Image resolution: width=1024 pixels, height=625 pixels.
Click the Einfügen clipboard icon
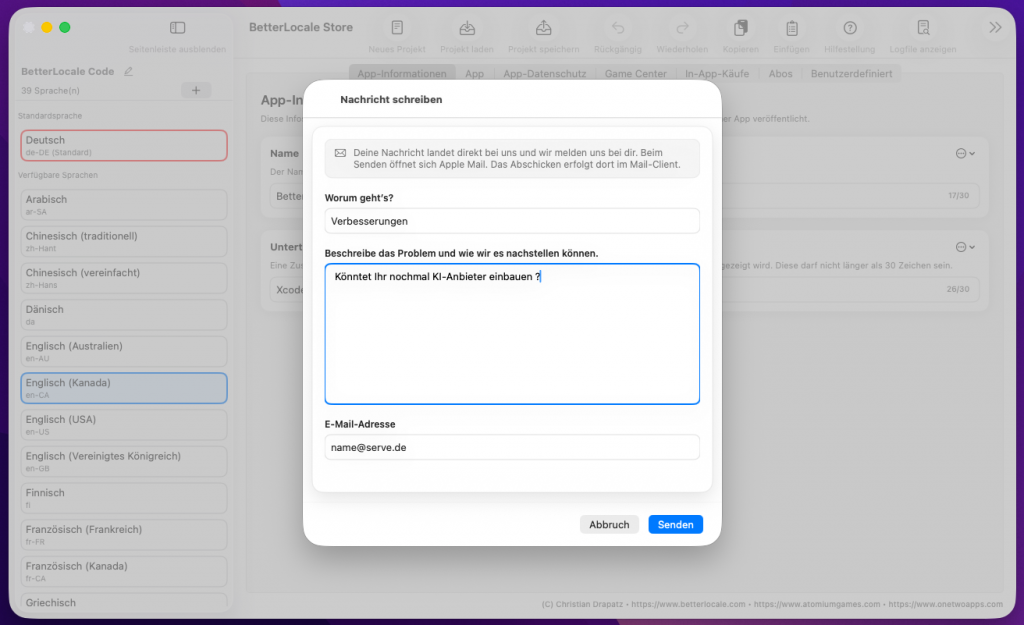(x=791, y=28)
